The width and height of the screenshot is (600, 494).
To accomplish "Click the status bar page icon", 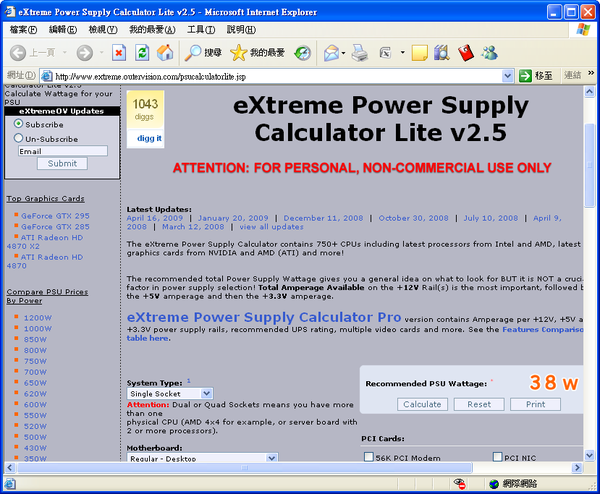I will [10, 484].
